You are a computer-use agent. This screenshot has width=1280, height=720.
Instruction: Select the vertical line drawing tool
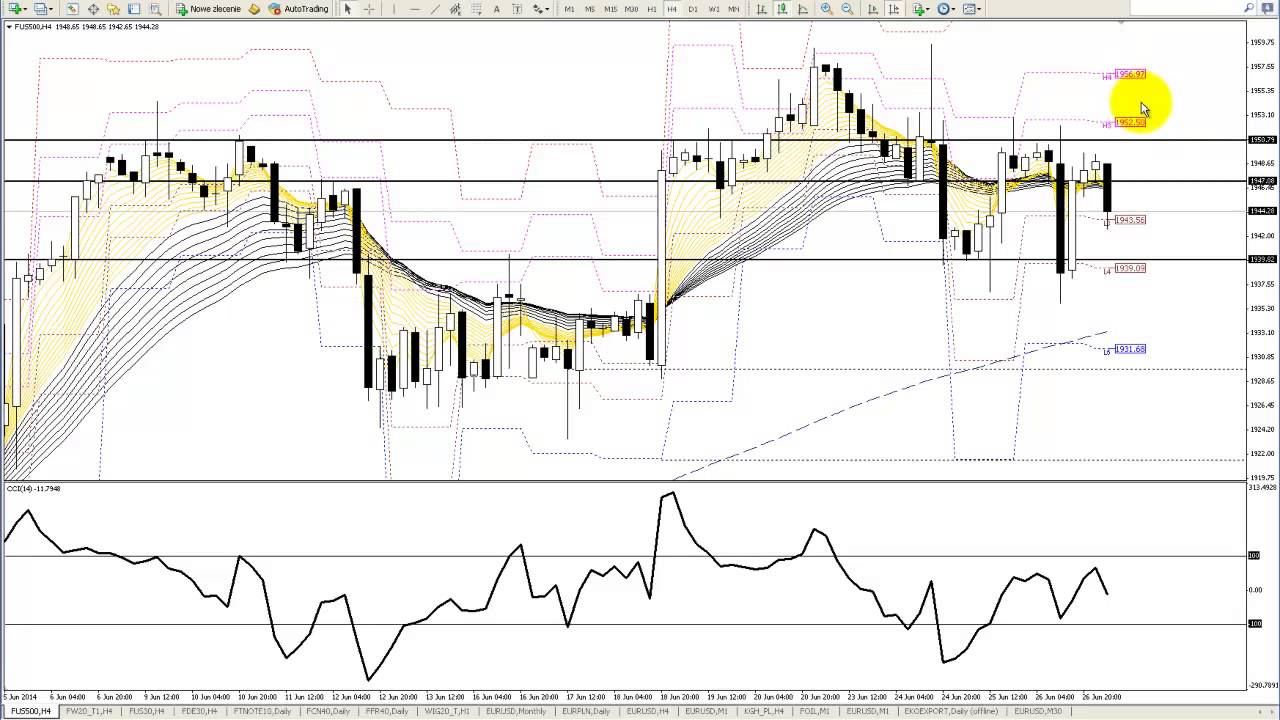[x=394, y=9]
